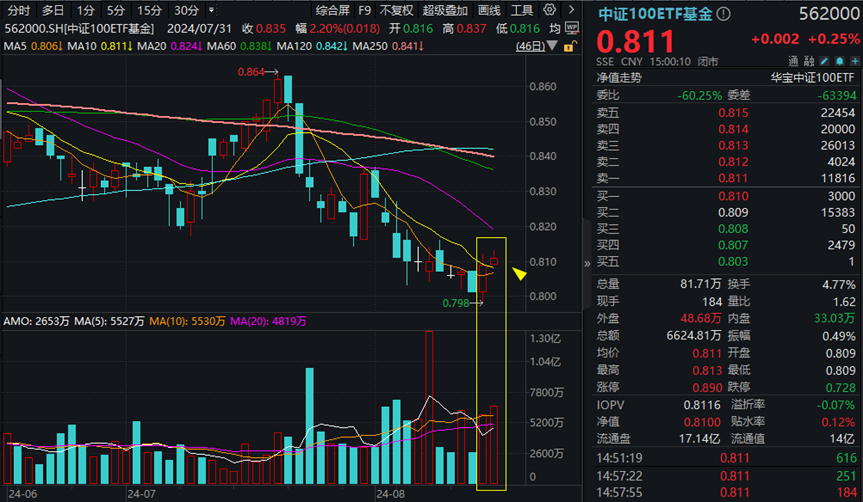Toggle 超级叠加 overlay mode
The height and width of the screenshot is (502, 863).
tap(445, 10)
